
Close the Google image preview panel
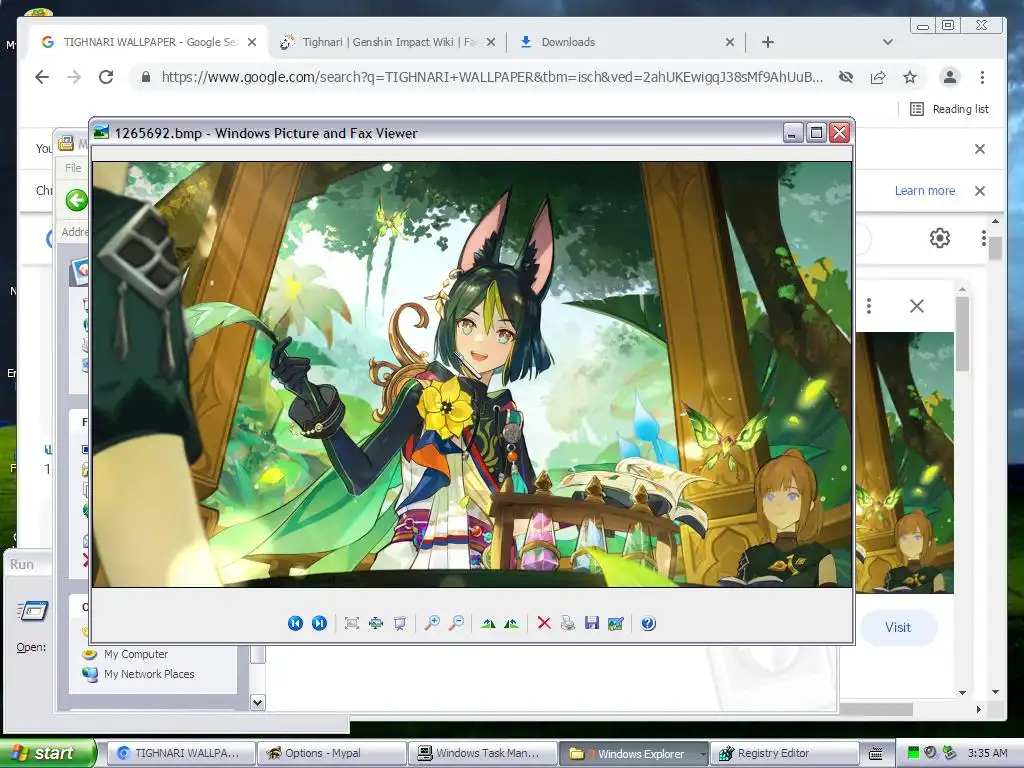(917, 306)
